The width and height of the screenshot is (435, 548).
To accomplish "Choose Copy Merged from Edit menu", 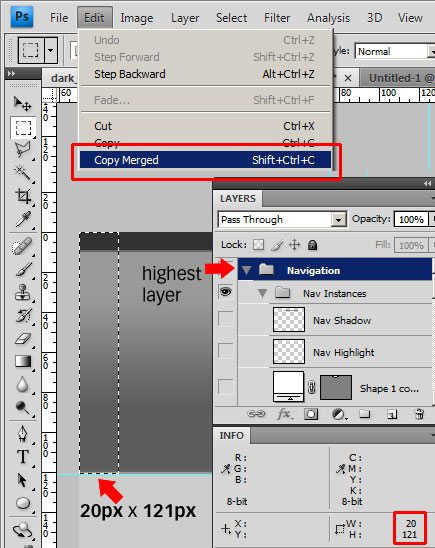I will coord(205,160).
